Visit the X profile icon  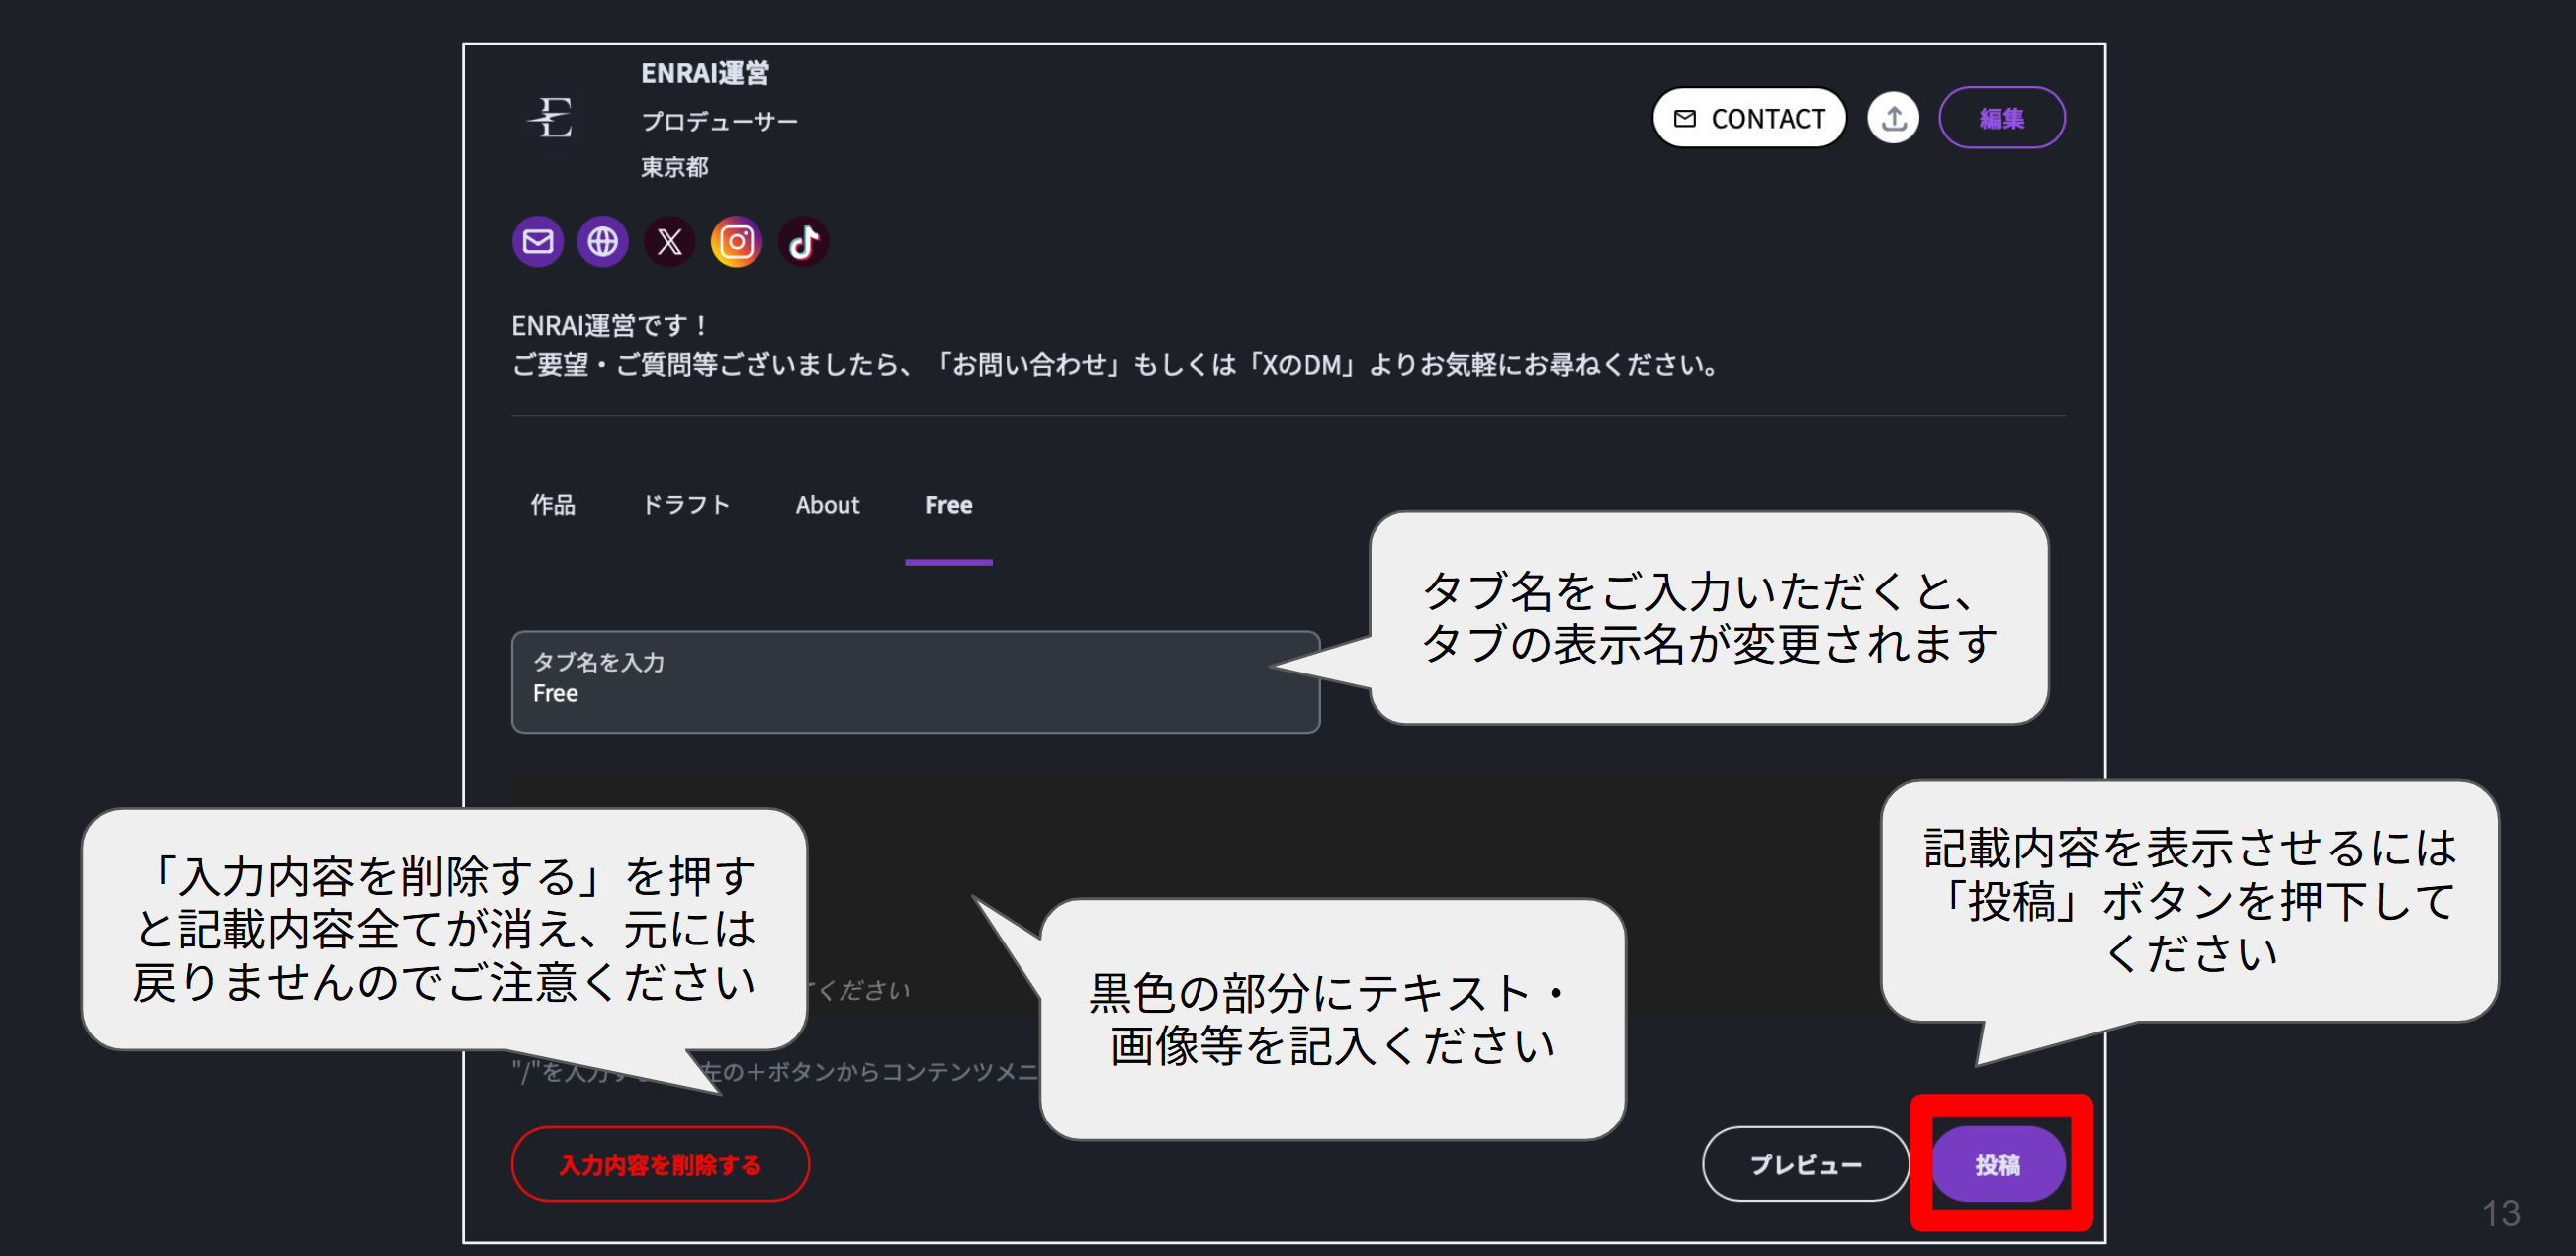[670, 242]
